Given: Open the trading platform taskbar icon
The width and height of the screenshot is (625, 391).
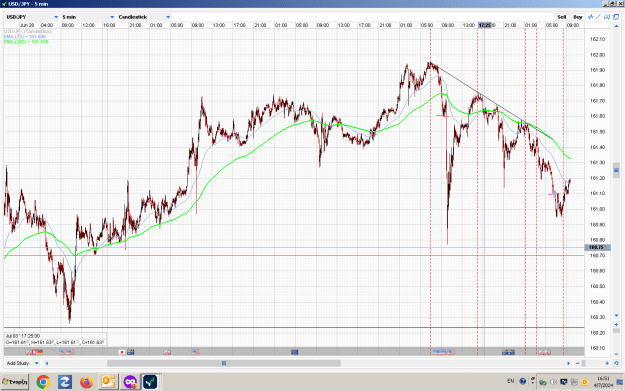Looking at the screenshot, I should coord(150,382).
